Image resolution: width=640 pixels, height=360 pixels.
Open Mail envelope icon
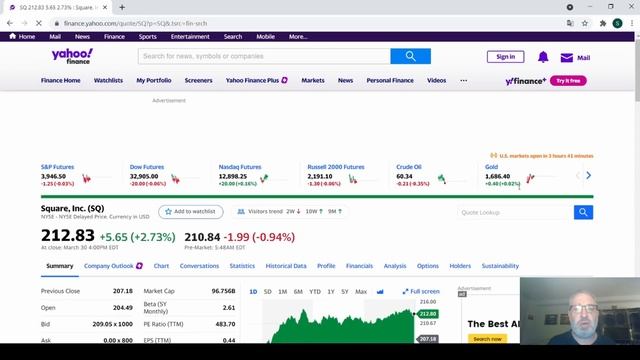tap(567, 58)
